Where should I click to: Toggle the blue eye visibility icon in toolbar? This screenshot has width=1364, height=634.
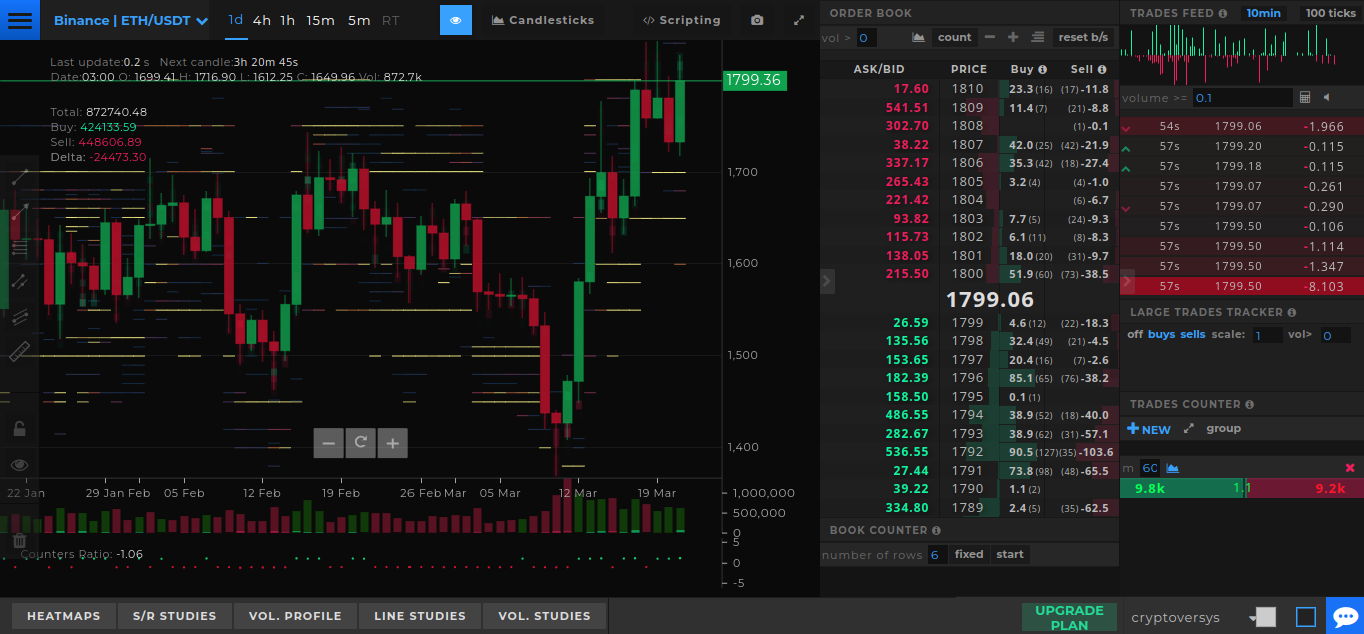(456, 20)
